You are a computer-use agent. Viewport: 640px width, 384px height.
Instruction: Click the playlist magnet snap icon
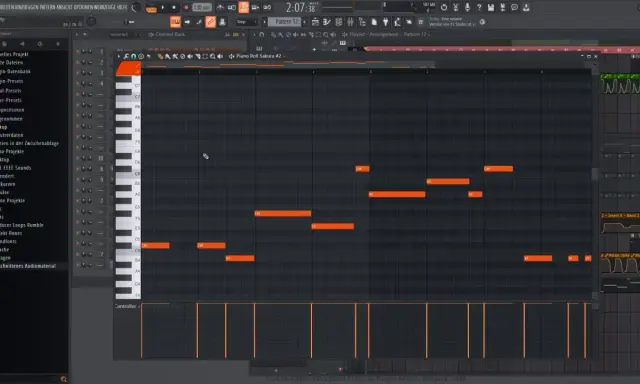click(x=262, y=35)
